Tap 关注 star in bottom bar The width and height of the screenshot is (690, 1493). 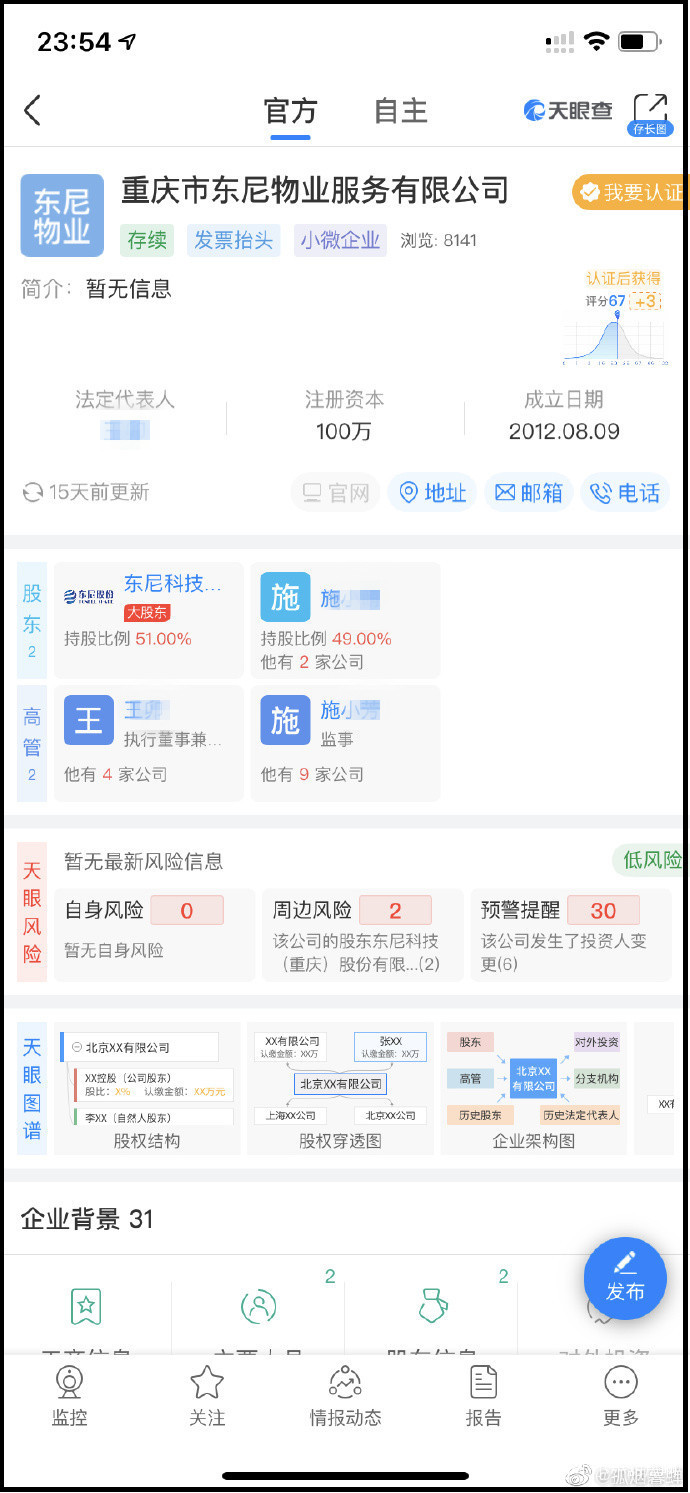pos(207,1396)
